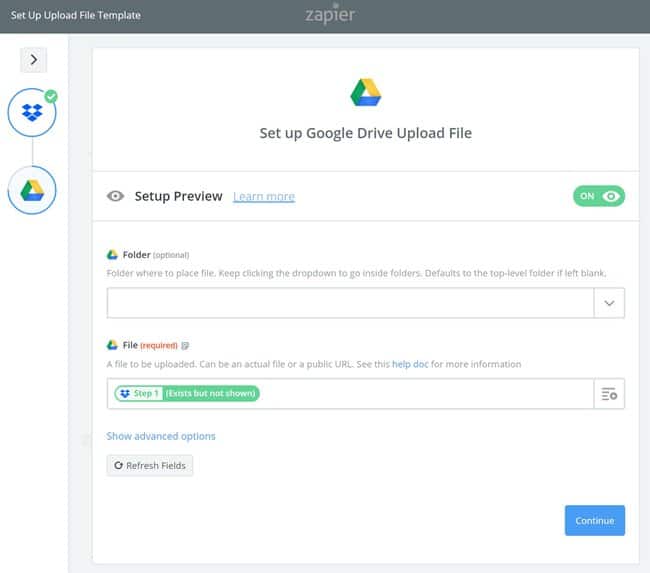Click inside the empty Folder field
Image resolution: width=650 pixels, height=573 pixels.
[350, 303]
